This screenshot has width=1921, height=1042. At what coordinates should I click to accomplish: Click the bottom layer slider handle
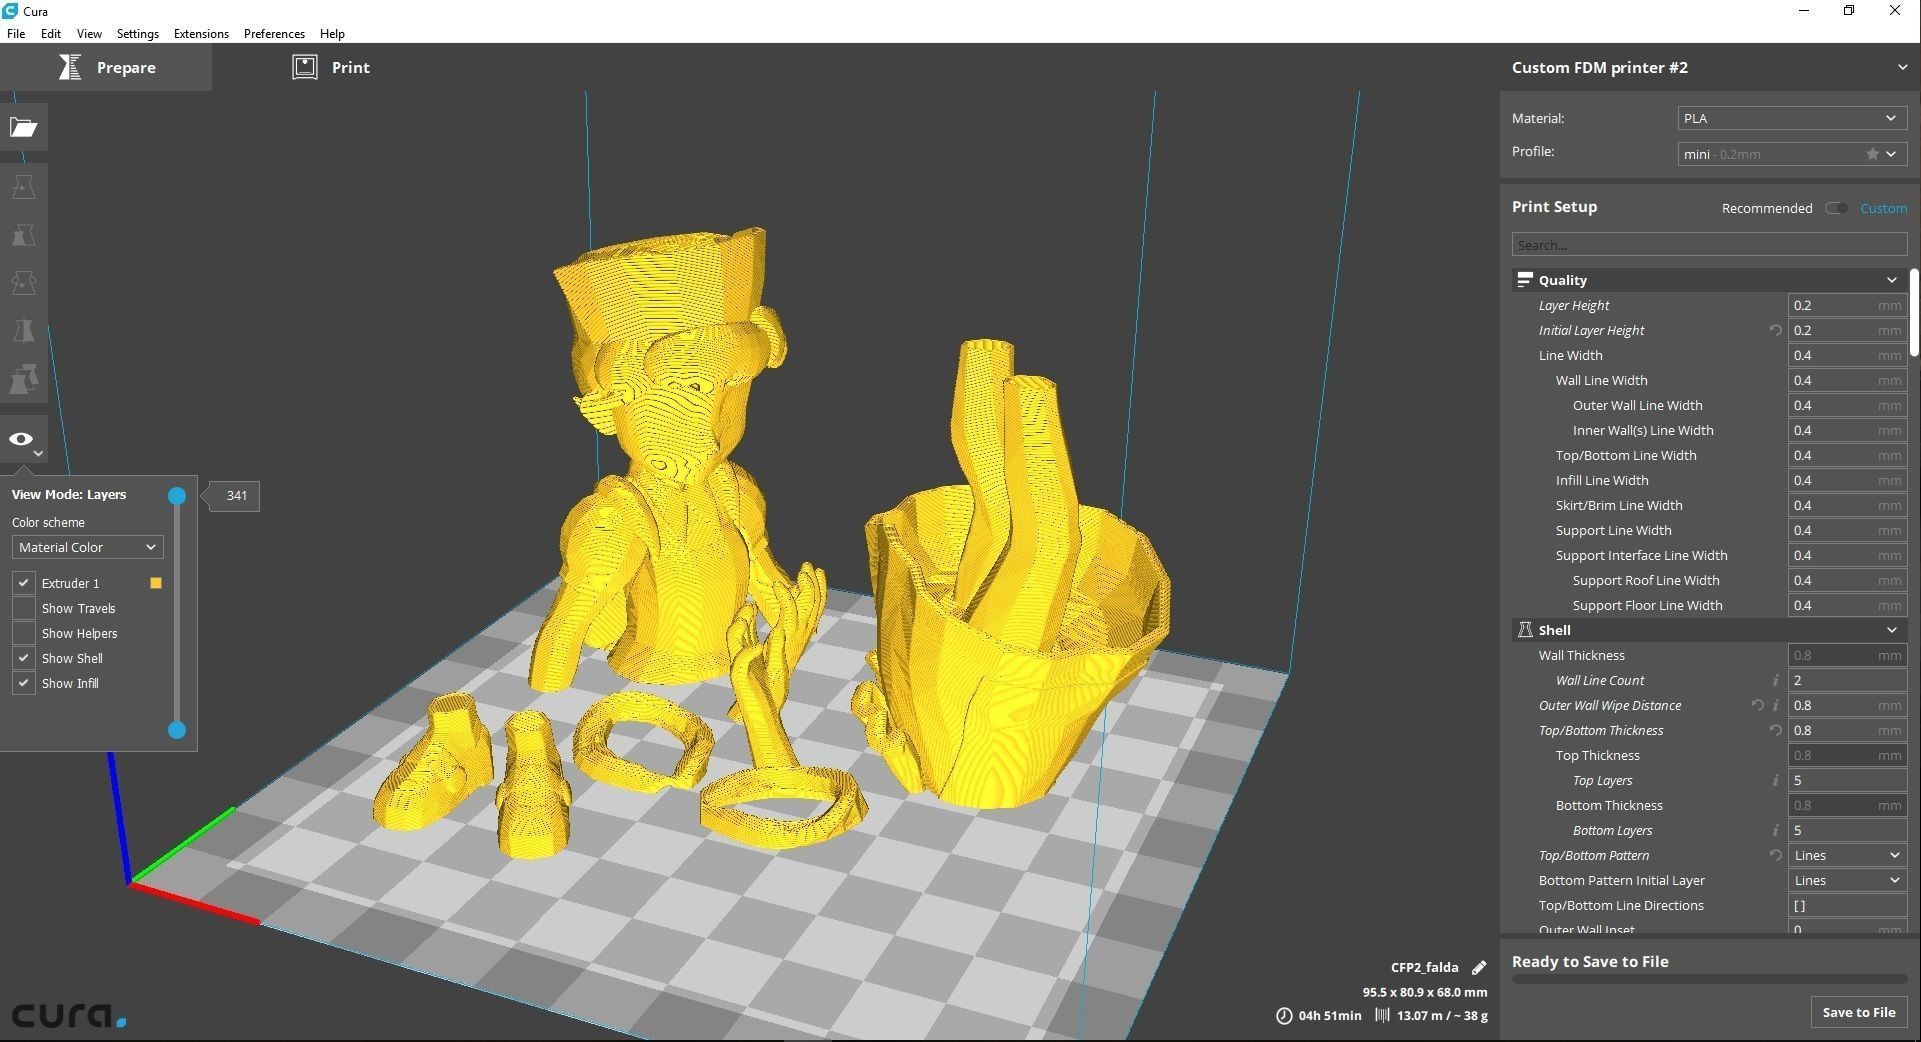point(177,730)
